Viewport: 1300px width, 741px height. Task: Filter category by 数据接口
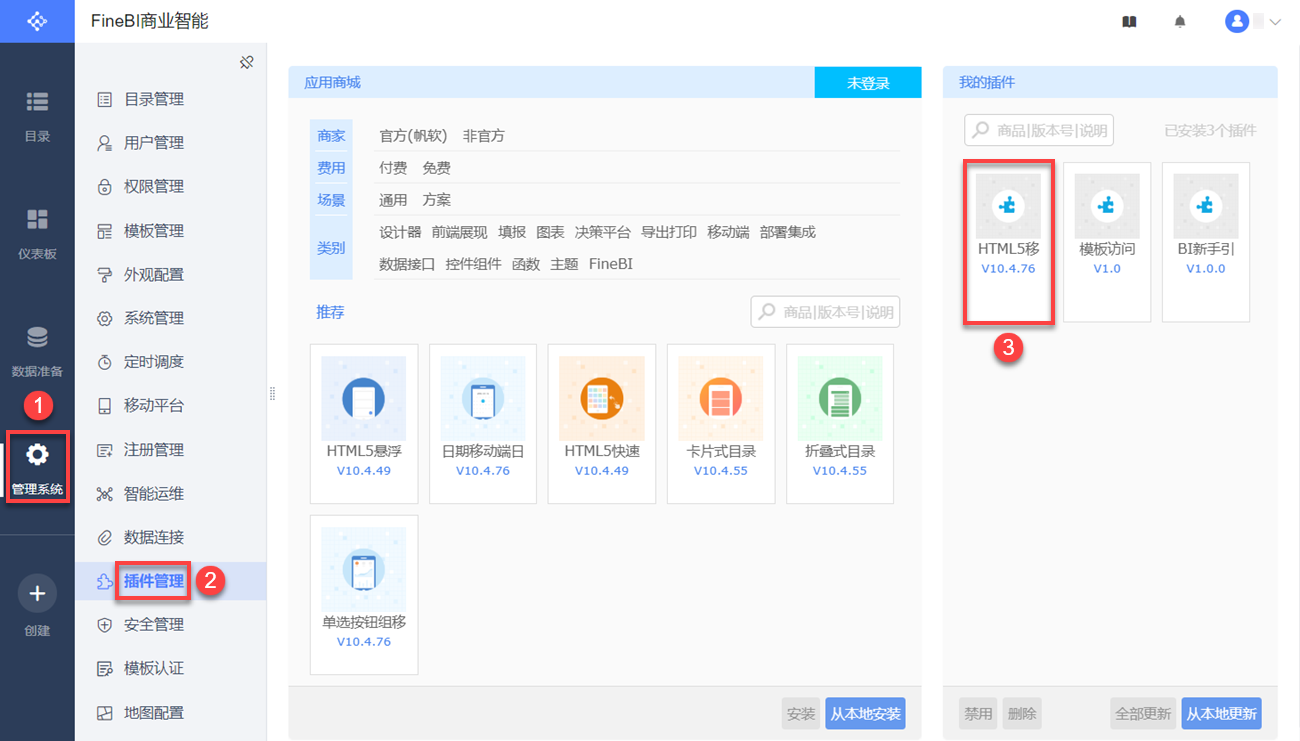407,264
